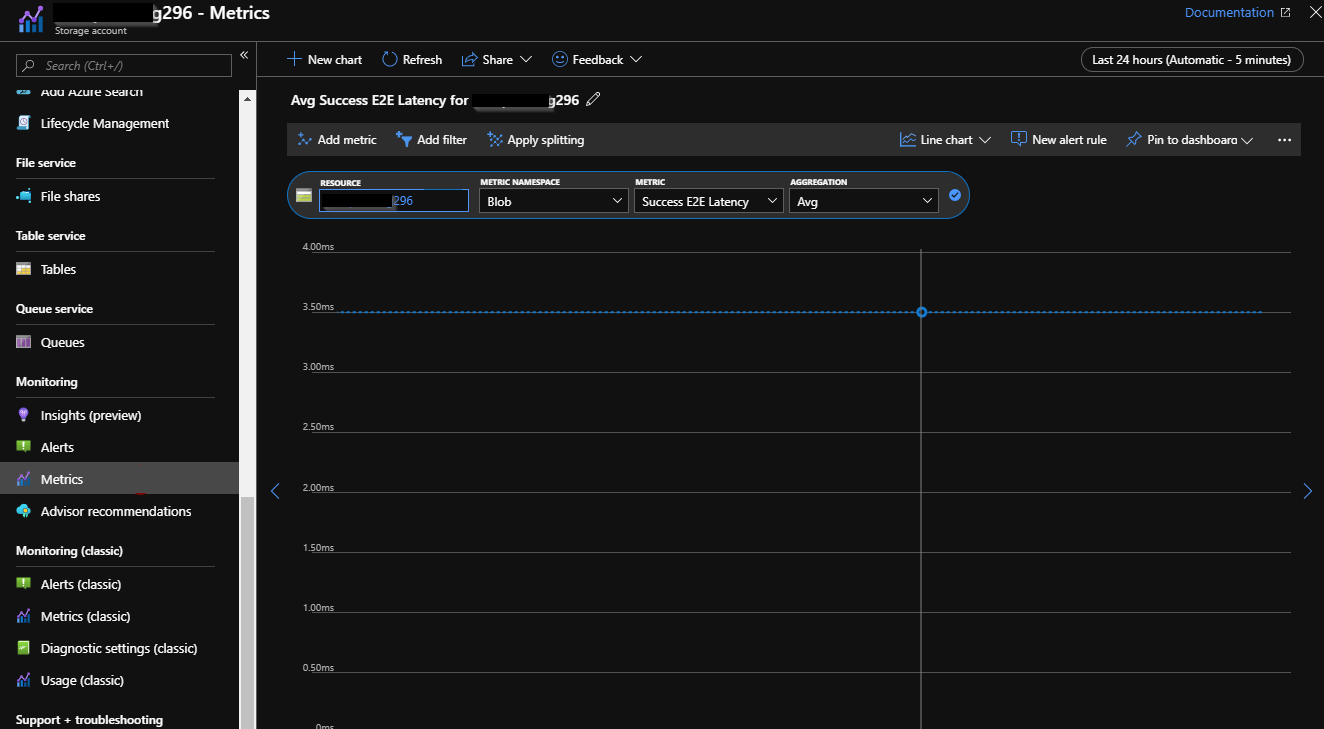Click the Queues icon

pos(24,342)
